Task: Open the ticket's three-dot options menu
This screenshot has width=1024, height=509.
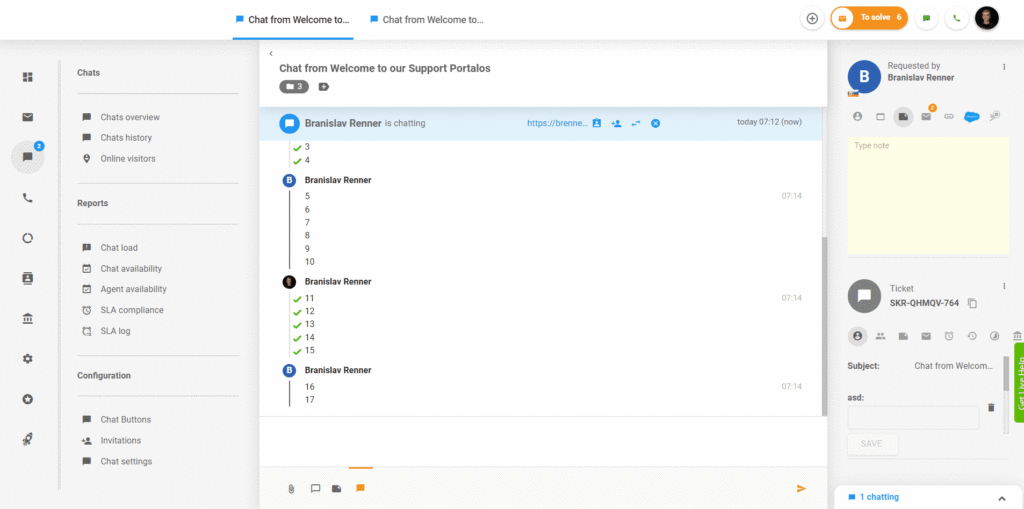Action: click(1004, 290)
